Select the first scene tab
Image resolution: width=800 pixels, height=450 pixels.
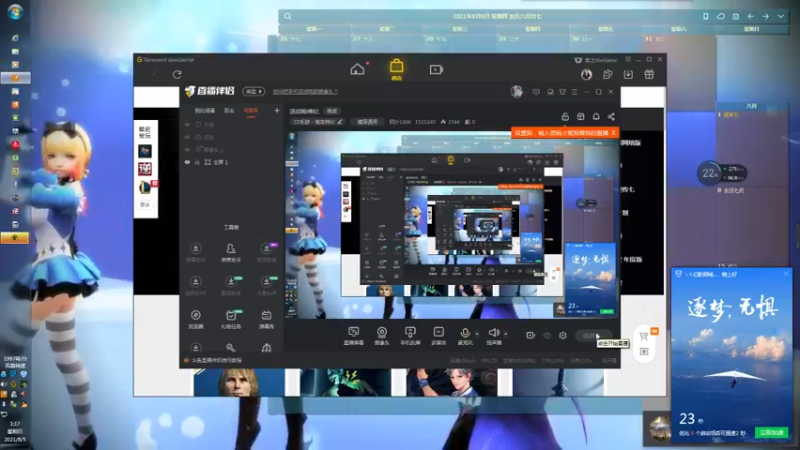(x=205, y=111)
